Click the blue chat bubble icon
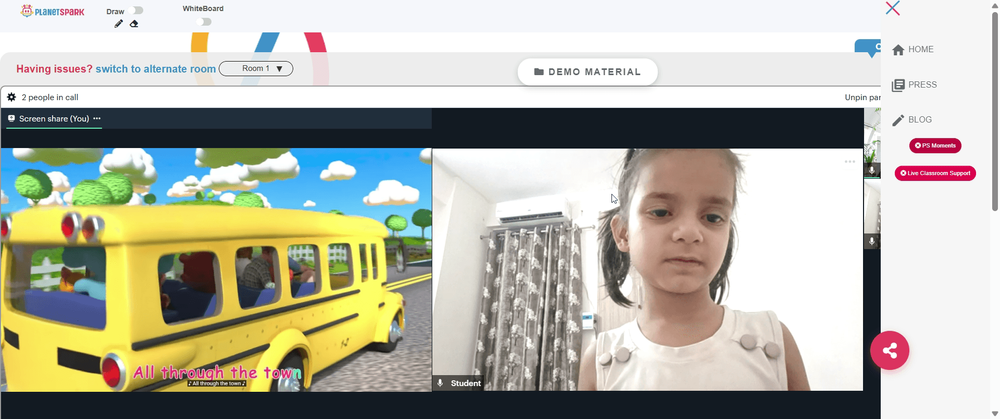The width and height of the screenshot is (1000, 419). (869, 48)
